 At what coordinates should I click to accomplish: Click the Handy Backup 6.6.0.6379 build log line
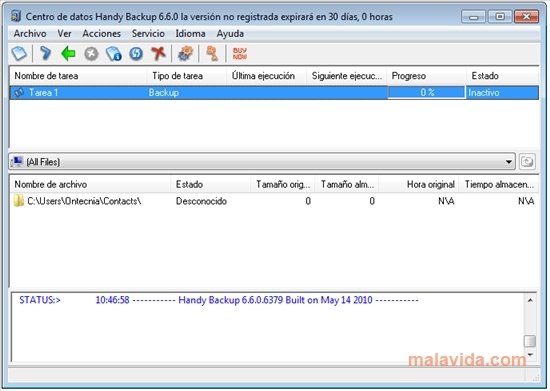(x=275, y=300)
